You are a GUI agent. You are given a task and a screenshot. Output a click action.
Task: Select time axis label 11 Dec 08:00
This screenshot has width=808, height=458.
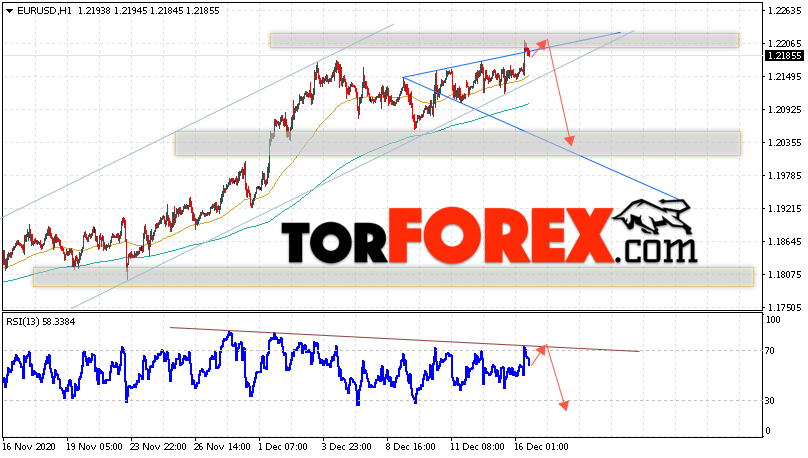pos(477,447)
